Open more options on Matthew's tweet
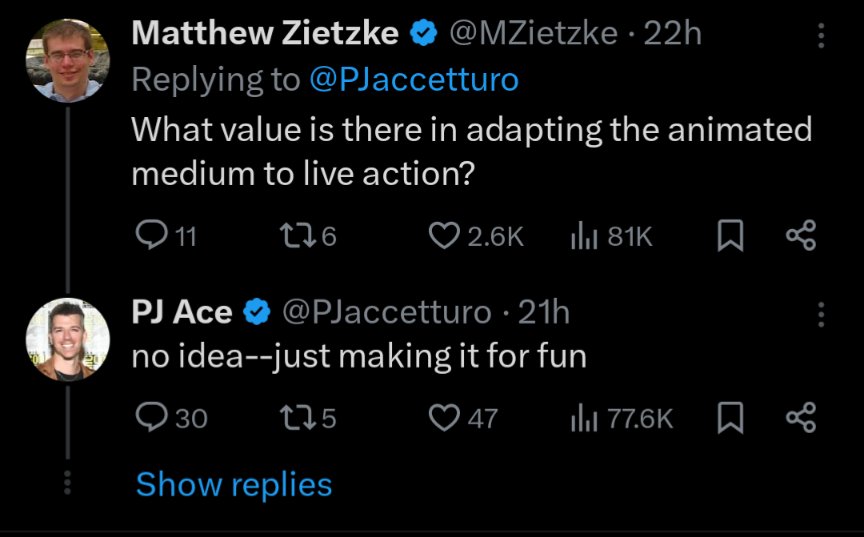 pos(822,37)
